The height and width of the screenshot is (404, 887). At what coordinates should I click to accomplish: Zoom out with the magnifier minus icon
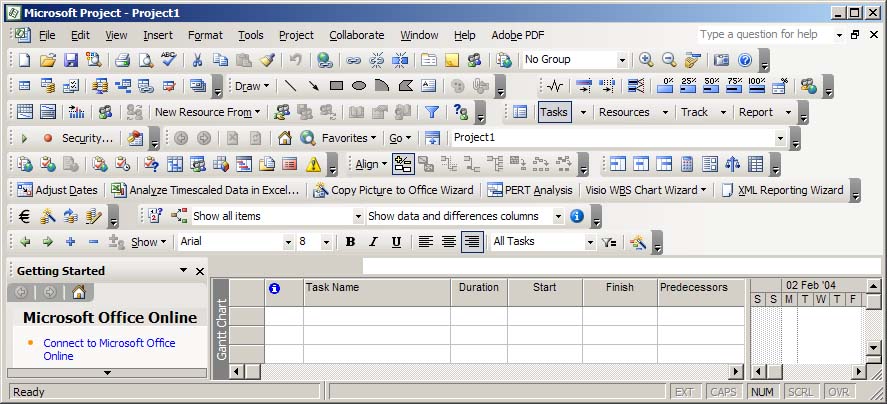pos(669,59)
